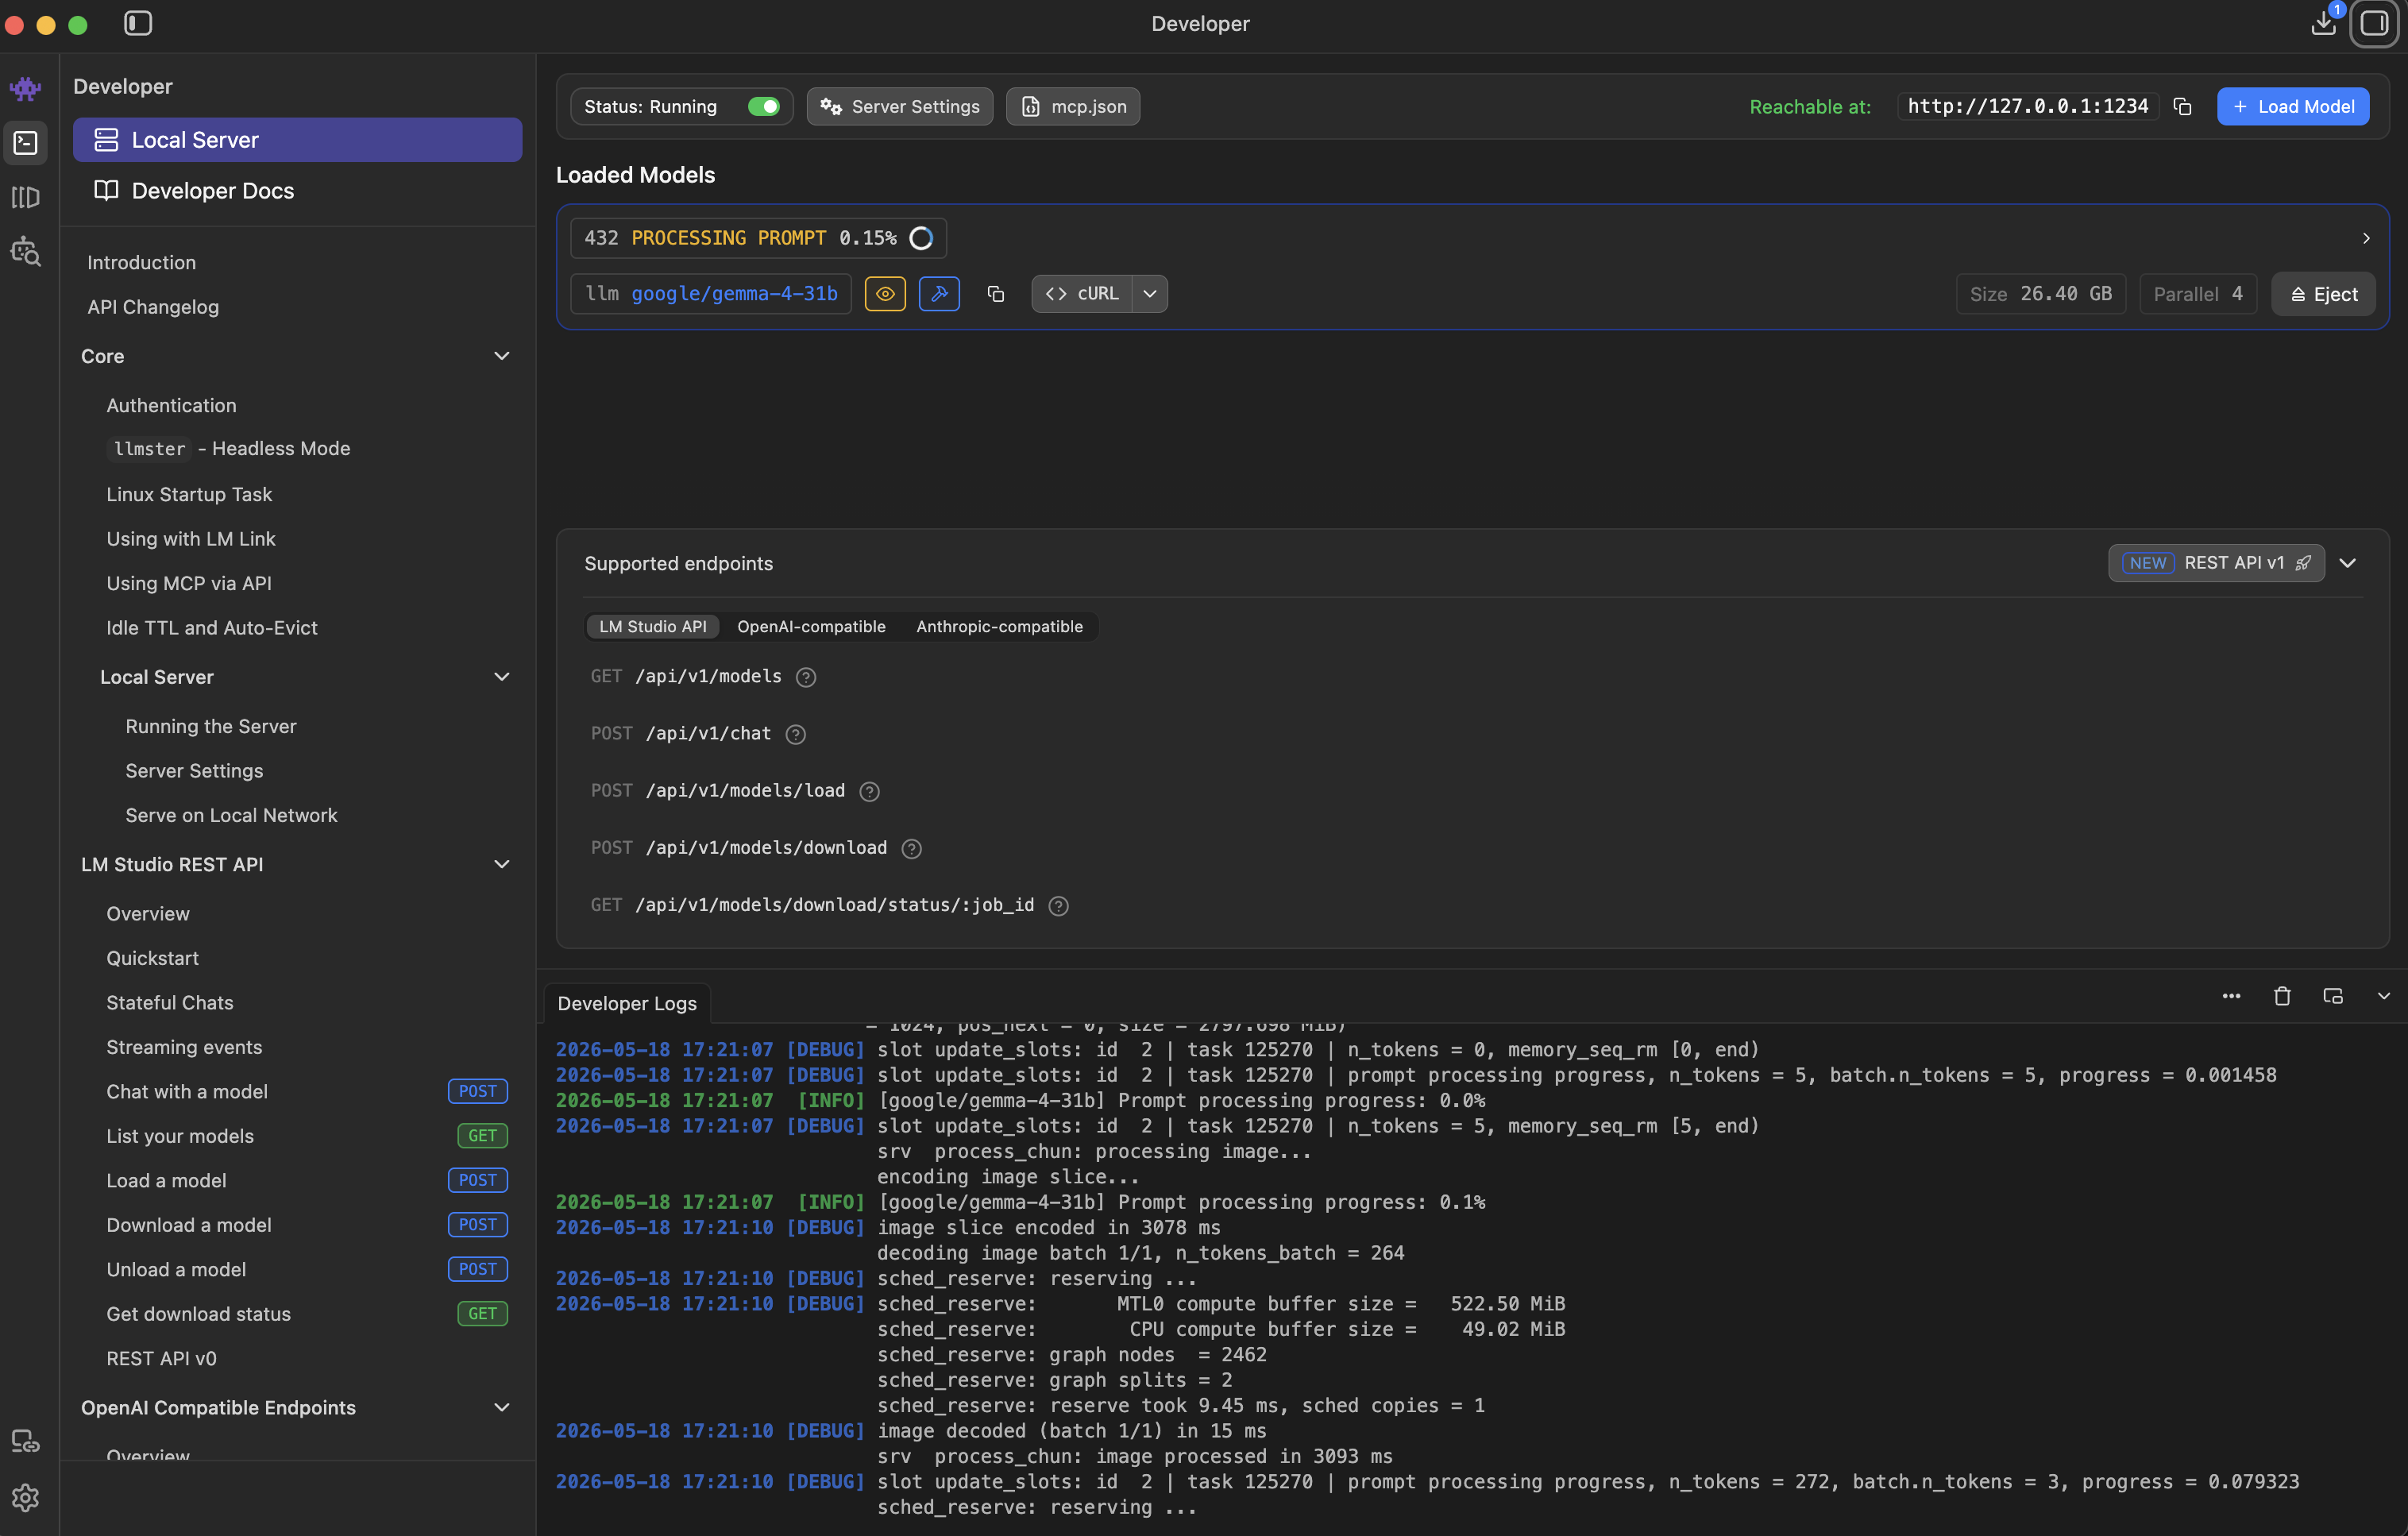Open Streaming events docs page
The image size is (2408, 1536).
(x=184, y=1047)
